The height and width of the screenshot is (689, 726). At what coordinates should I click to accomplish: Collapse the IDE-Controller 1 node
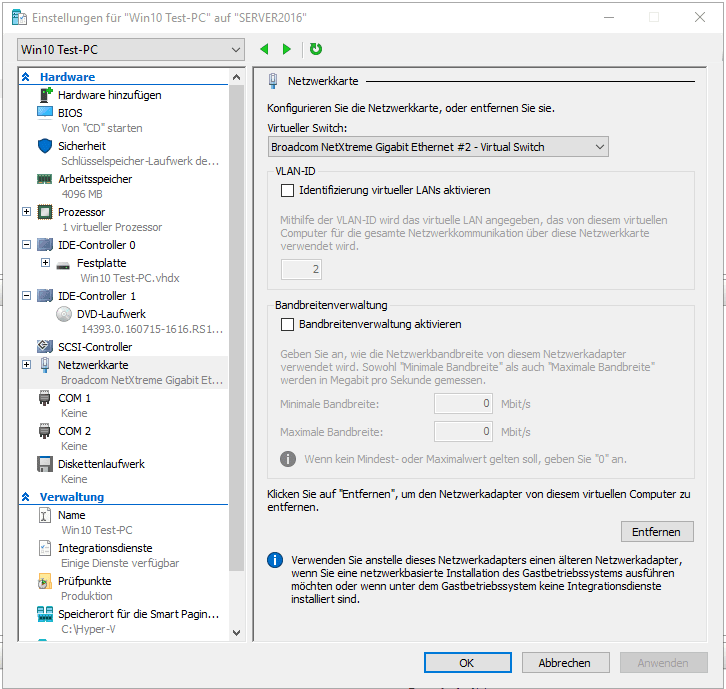pyautogui.click(x=27, y=295)
